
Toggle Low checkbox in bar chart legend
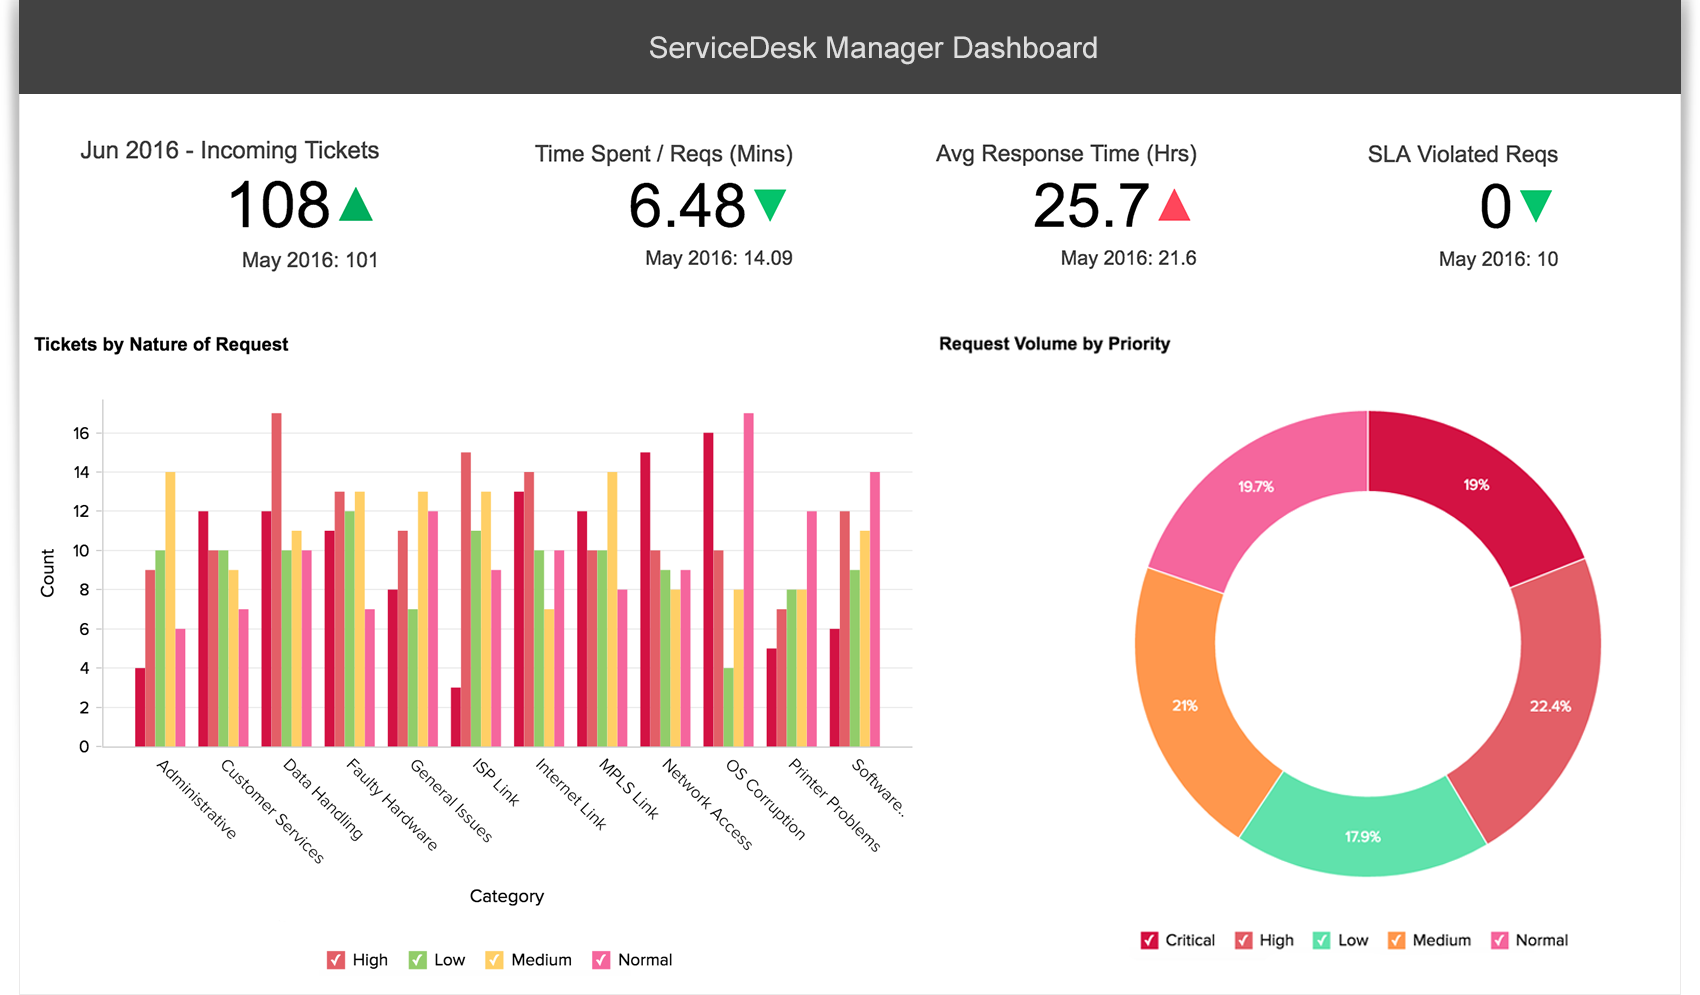tap(418, 960)
